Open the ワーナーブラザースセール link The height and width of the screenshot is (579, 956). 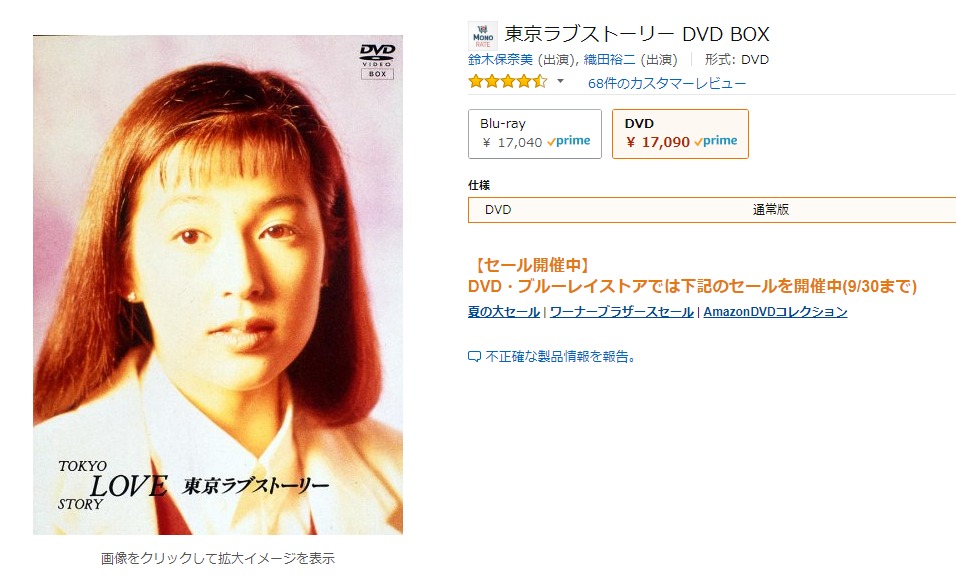pos(621,311)
